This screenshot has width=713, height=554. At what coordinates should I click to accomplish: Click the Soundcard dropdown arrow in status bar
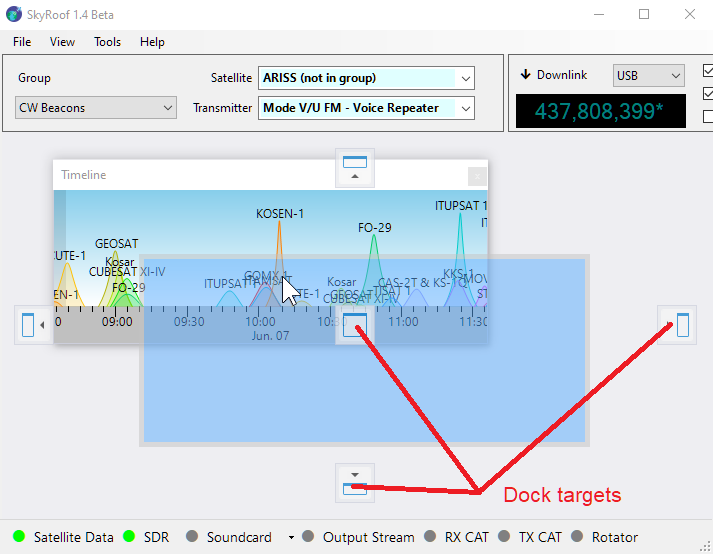[x=291, y=537]
